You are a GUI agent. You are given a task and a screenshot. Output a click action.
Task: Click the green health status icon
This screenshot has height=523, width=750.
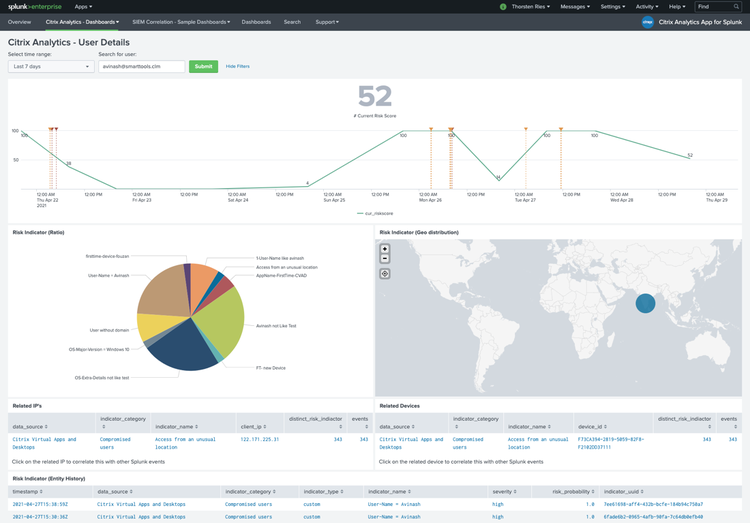click(503, 7)
